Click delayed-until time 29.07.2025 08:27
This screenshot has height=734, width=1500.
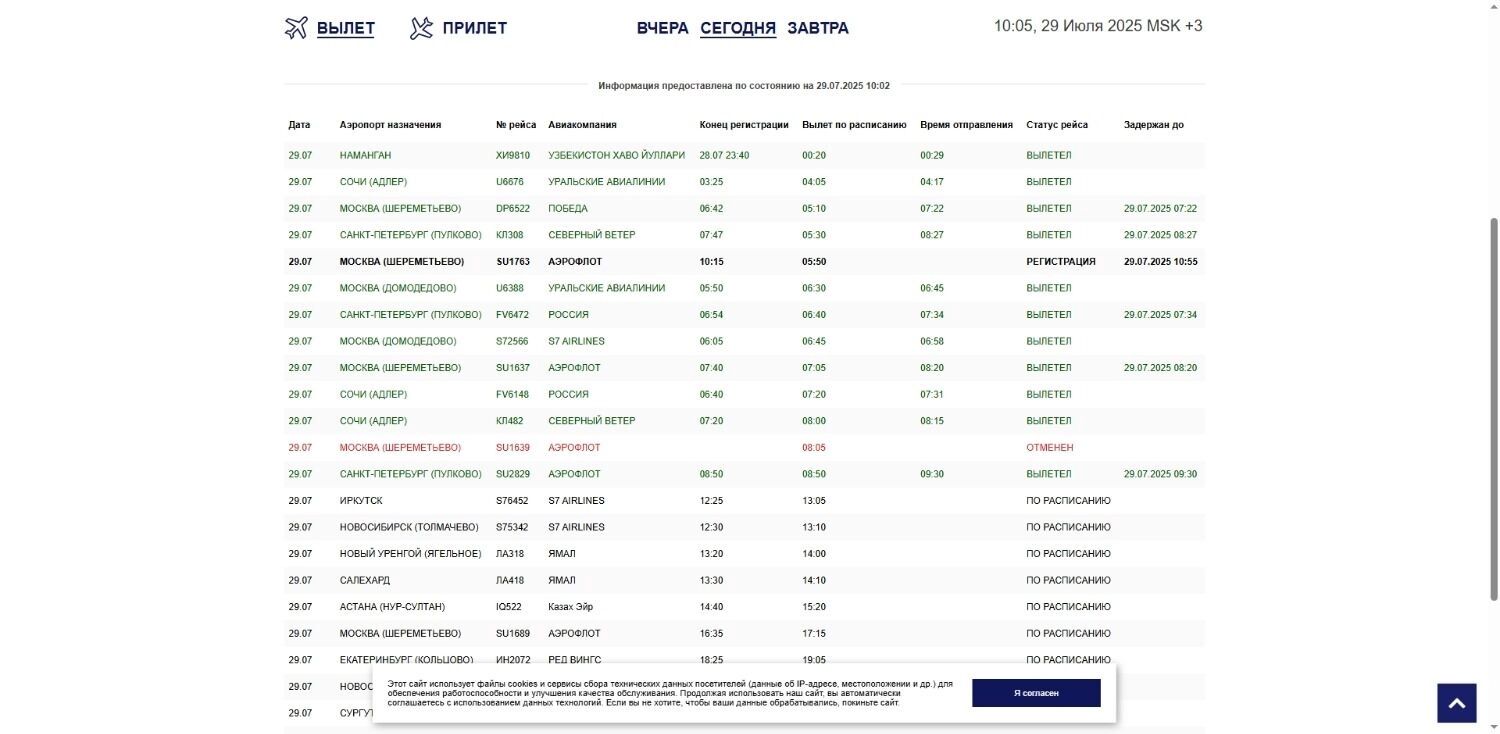(x=1161, y=235)
